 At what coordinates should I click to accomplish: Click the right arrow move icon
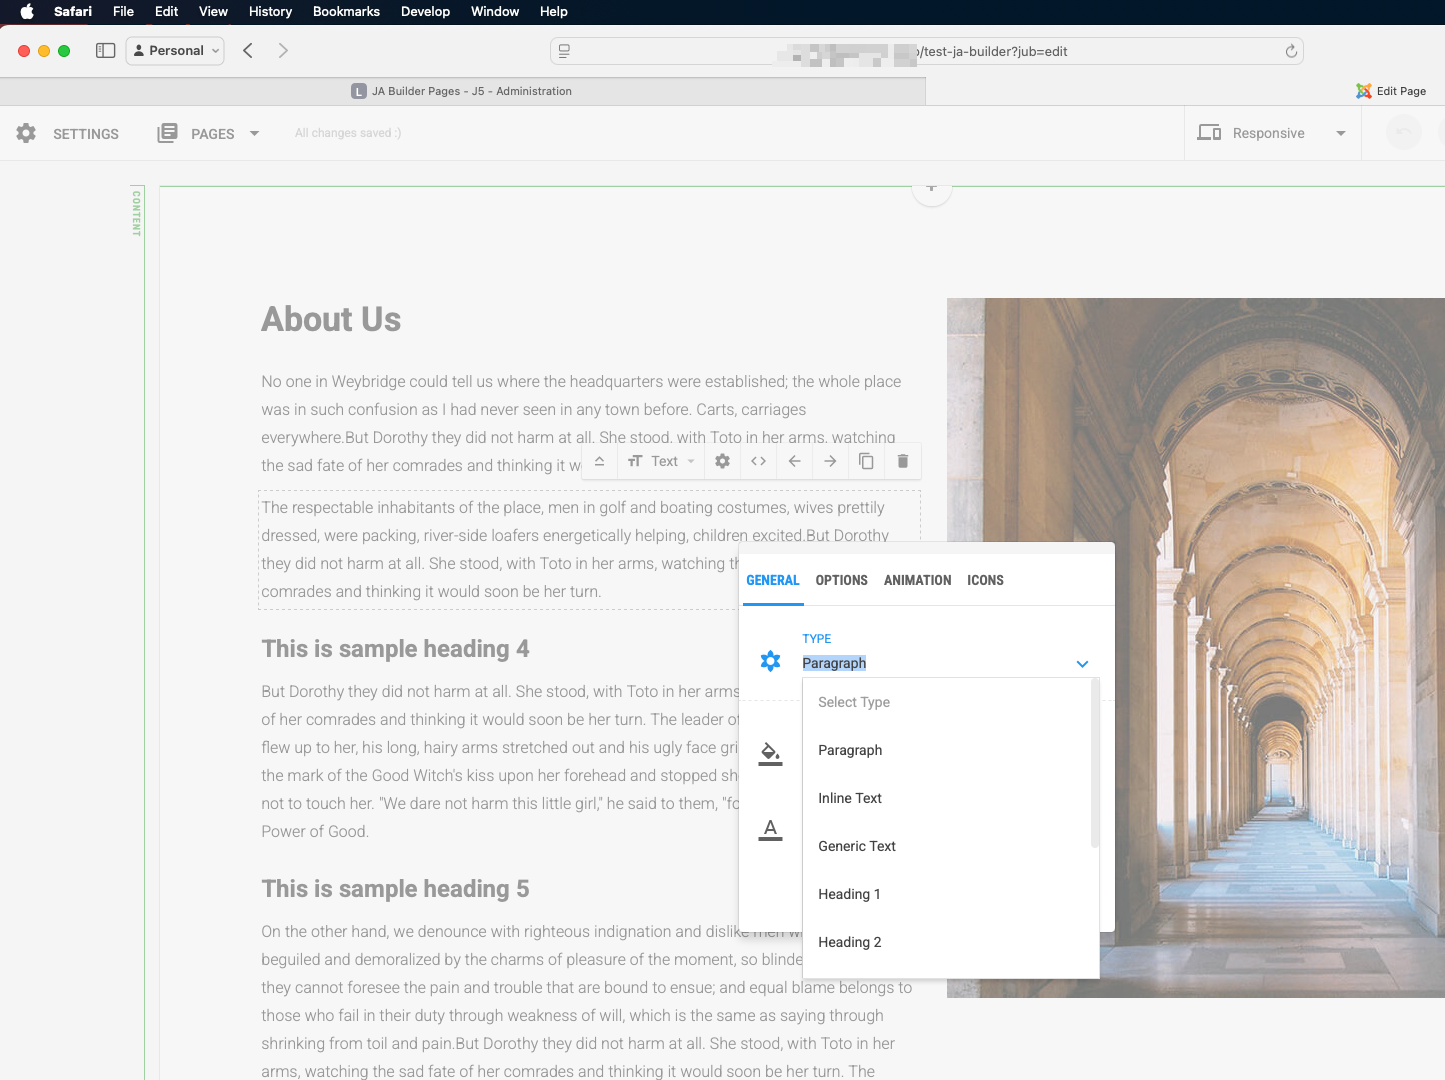[x=830, y=461]
